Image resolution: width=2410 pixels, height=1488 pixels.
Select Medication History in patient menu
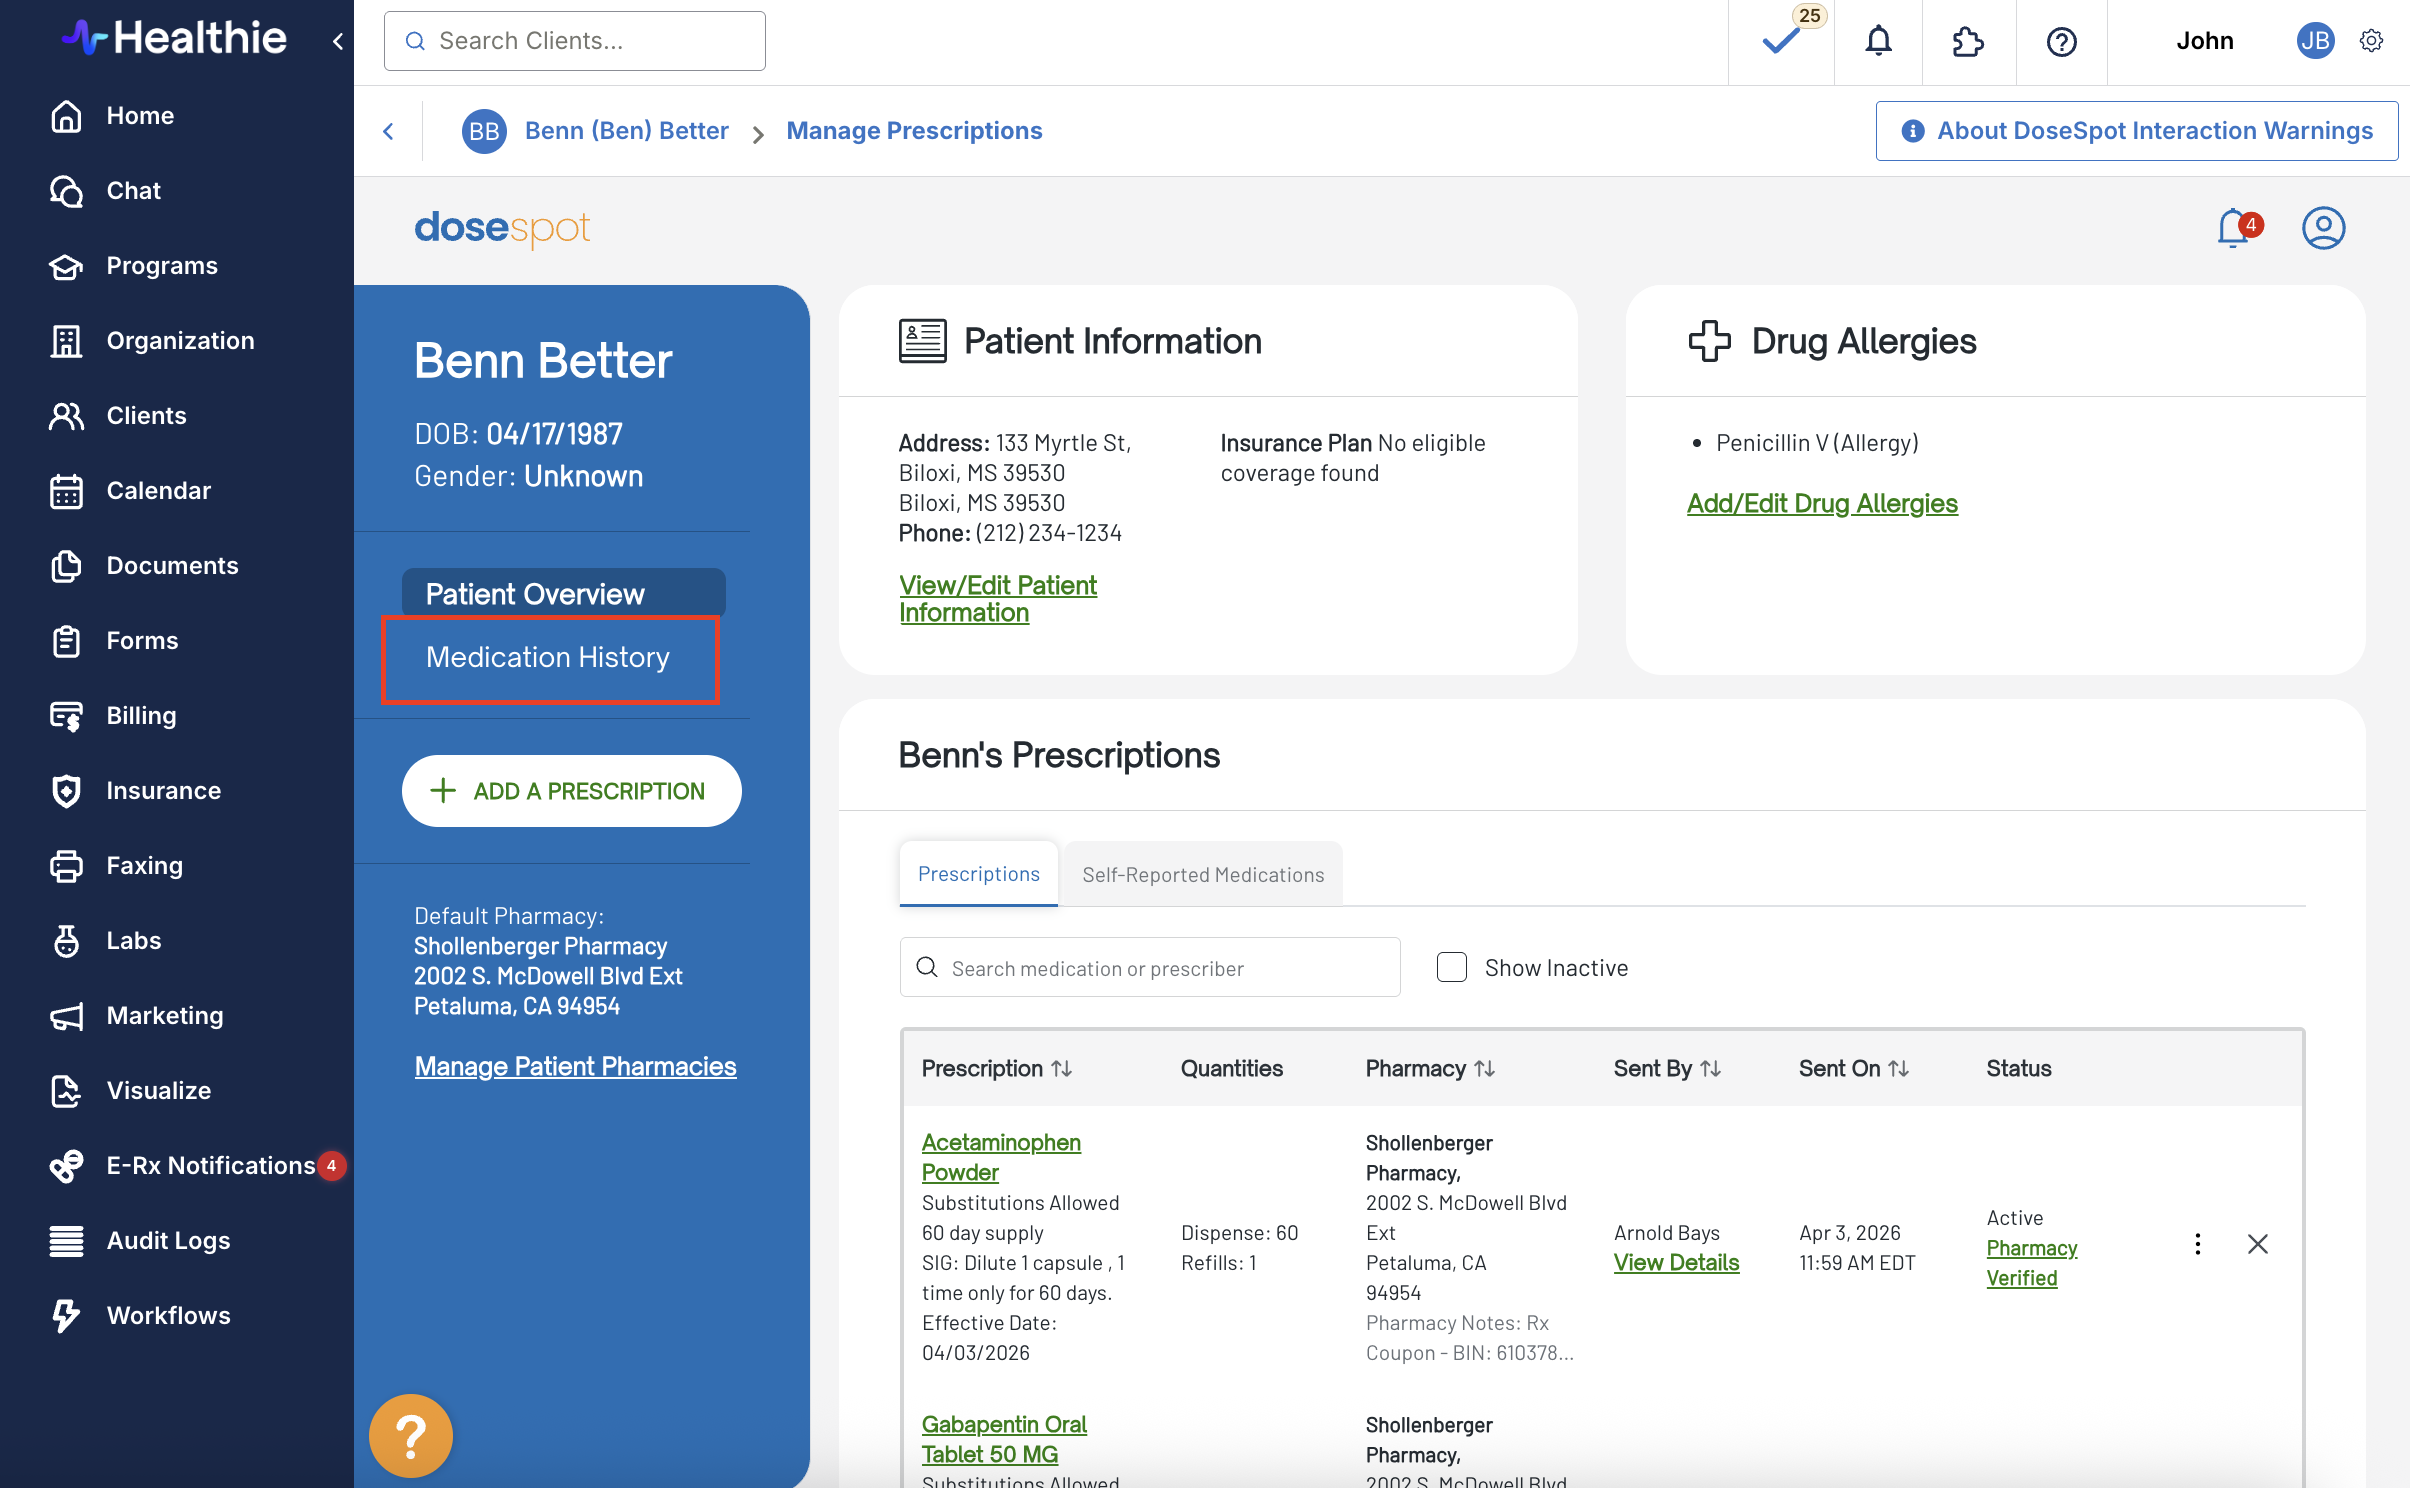tap(549, 657)
